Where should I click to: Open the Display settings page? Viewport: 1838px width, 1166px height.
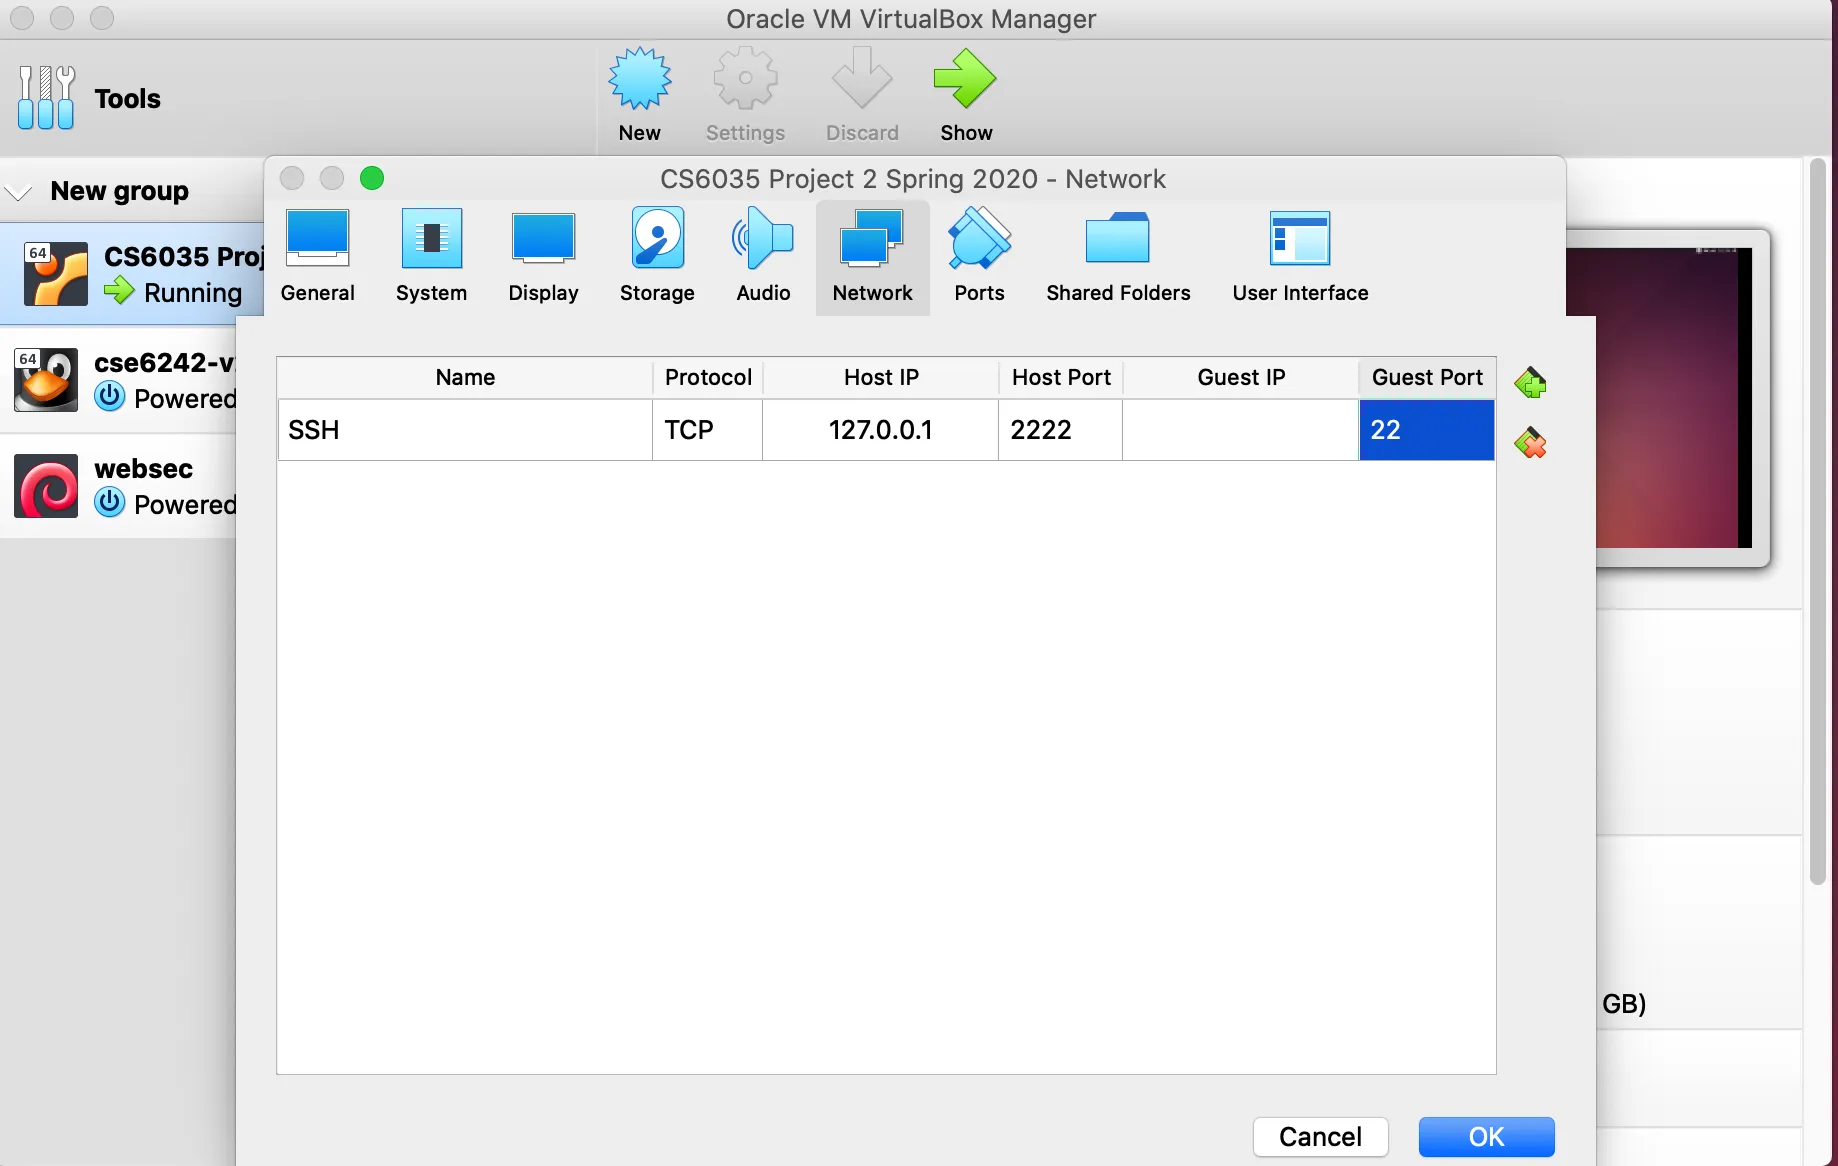click(x=543, y=255)
